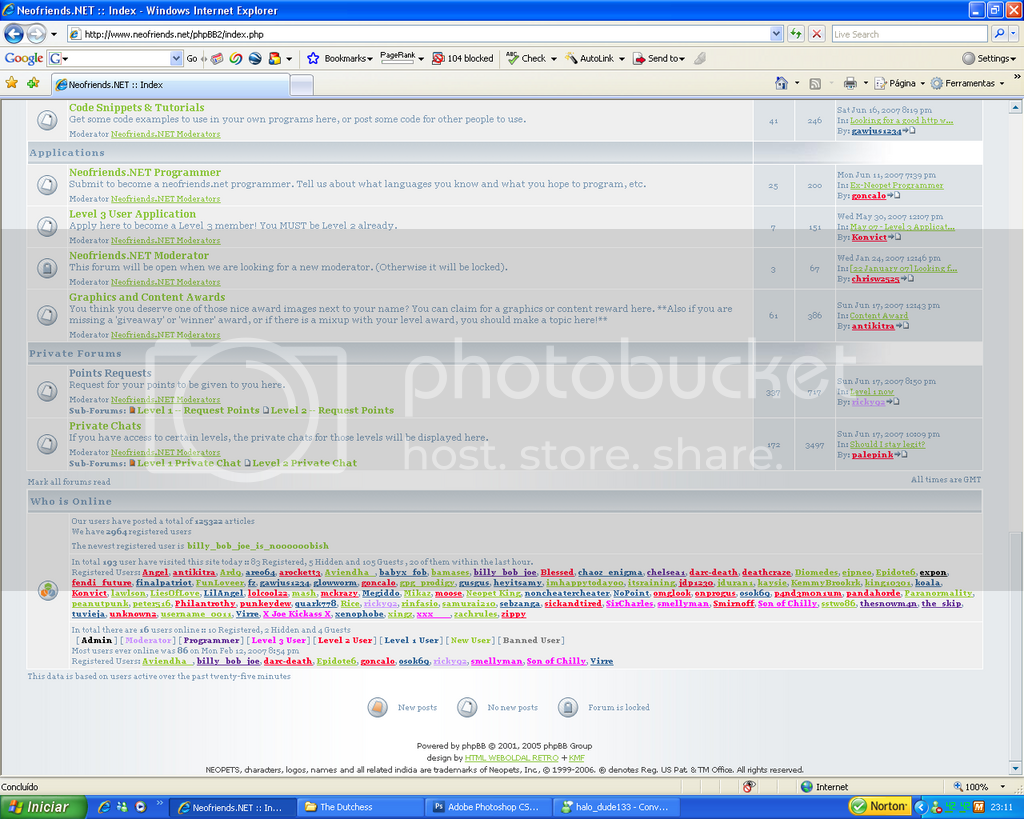Click the Print icon in command bar

pos(849,83)
